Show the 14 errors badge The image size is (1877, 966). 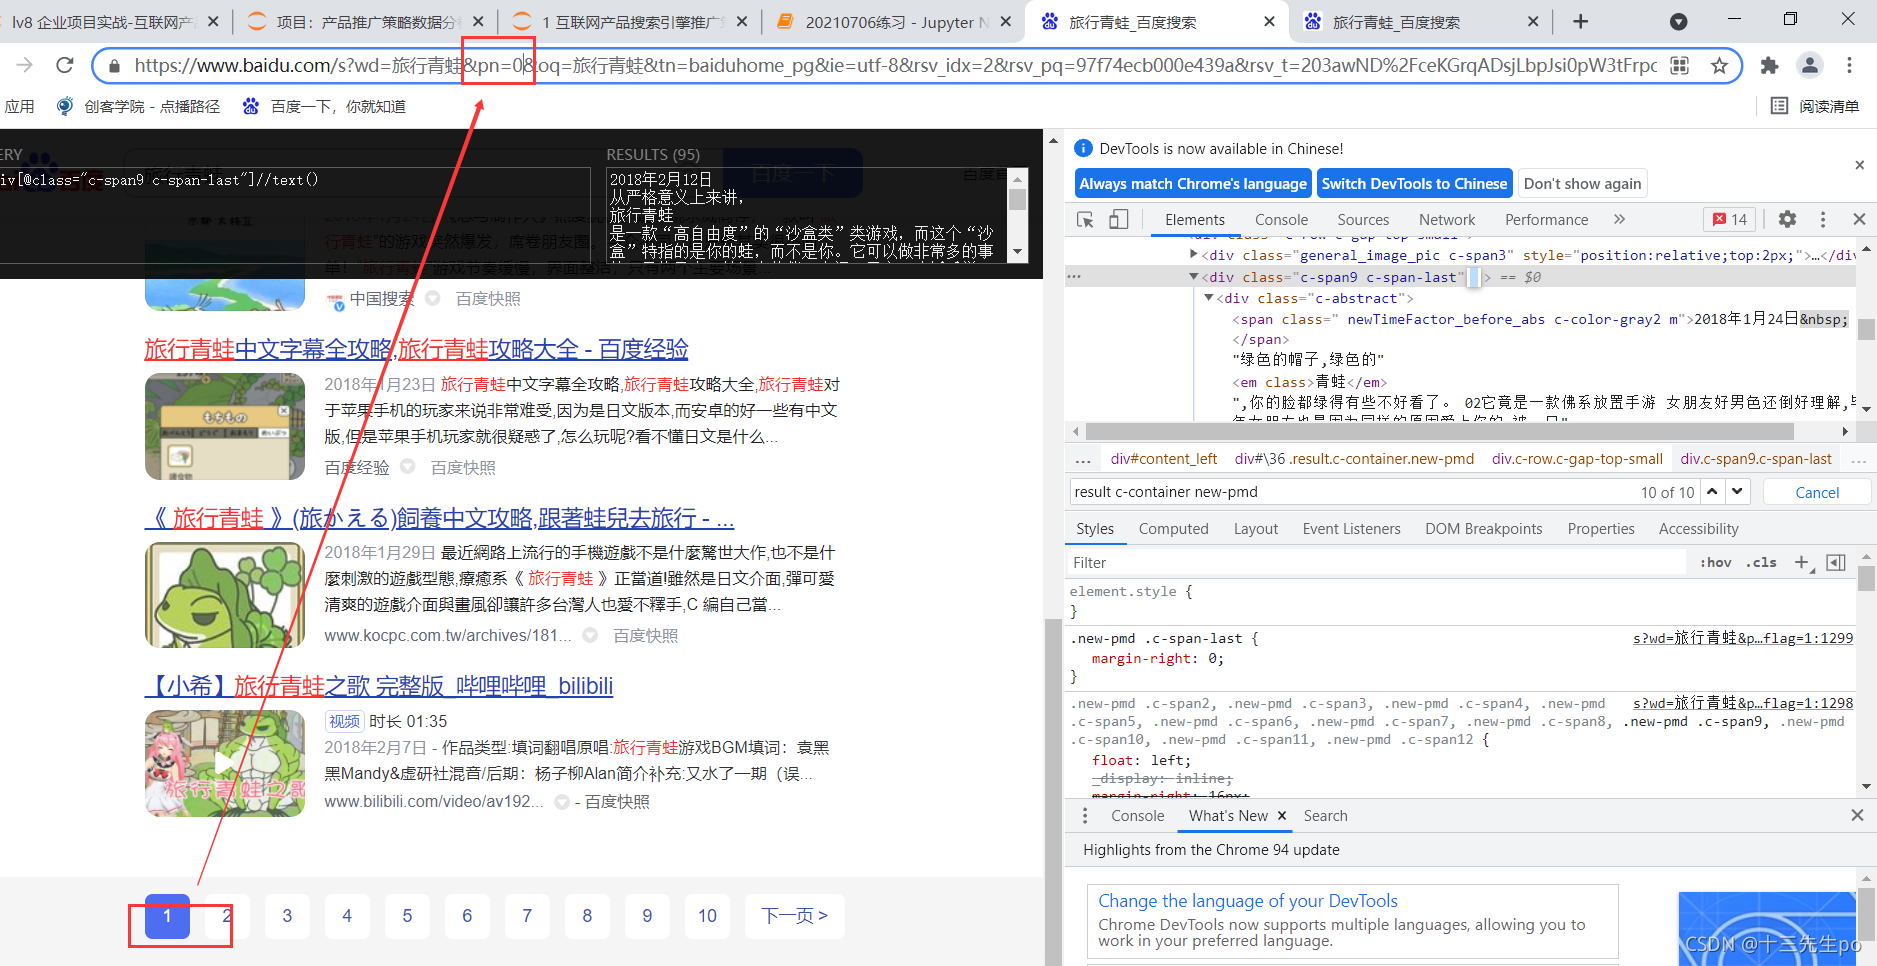pyautogui.click(x=1730, y=220)
